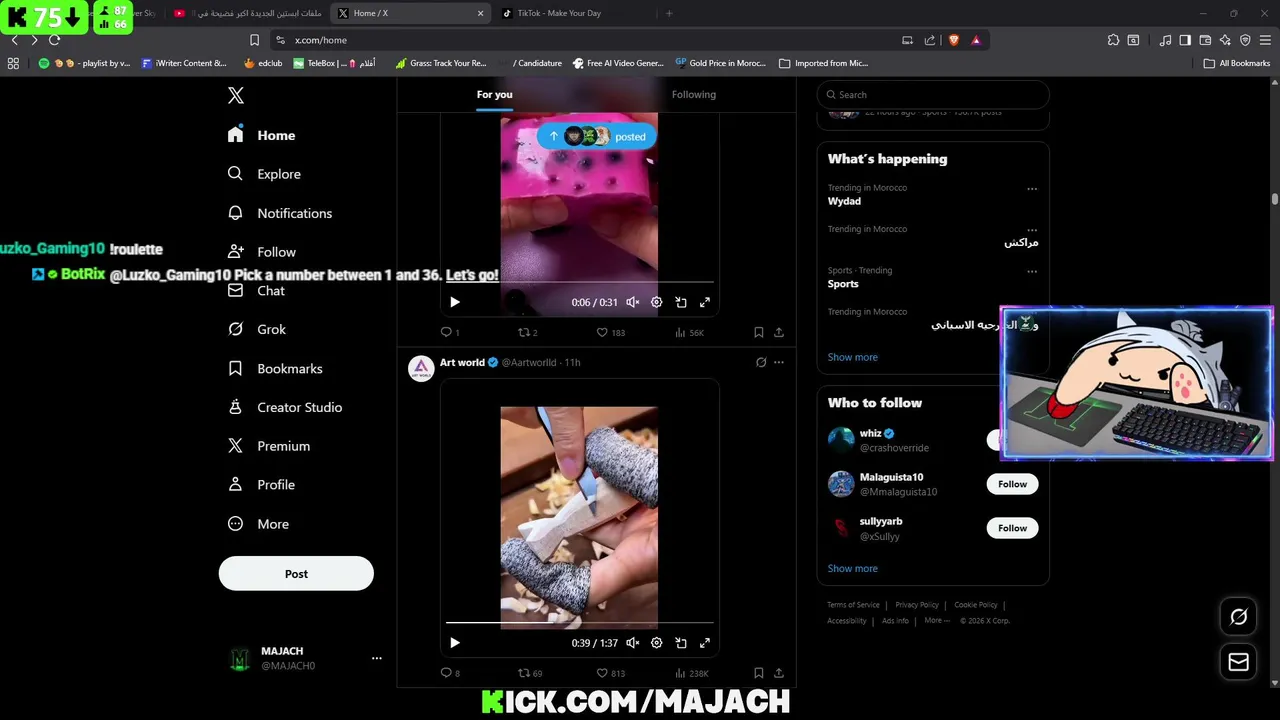Play the pink soap video
Viewport: 1280px width, 720px height.
pos(455,302)
